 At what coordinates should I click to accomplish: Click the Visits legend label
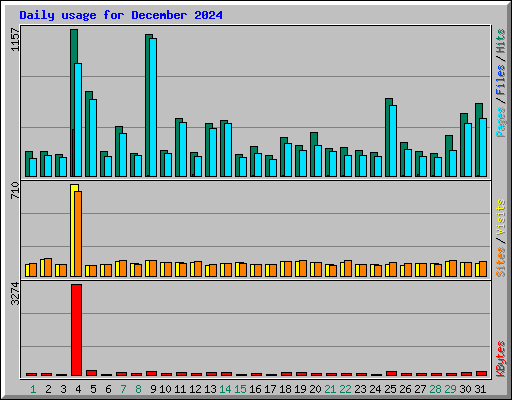(500, 218)
